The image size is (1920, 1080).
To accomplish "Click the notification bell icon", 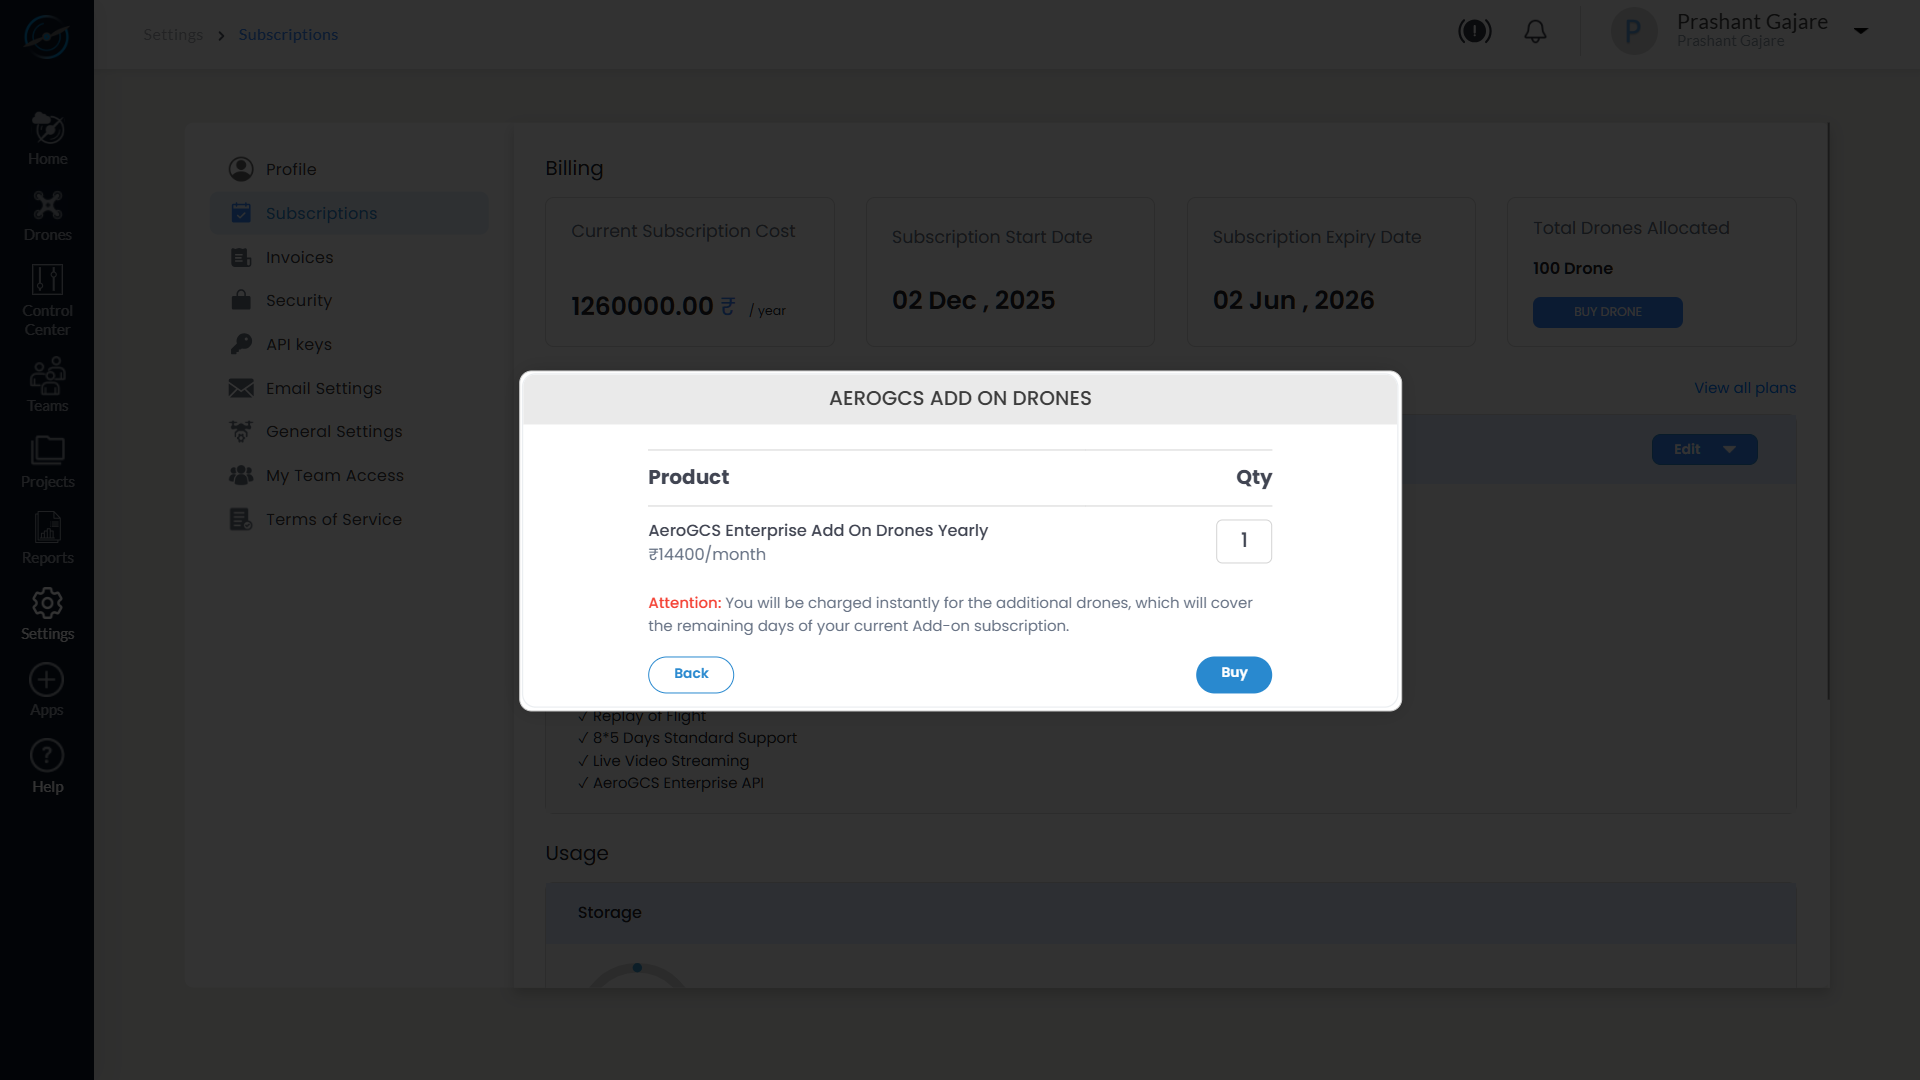I will [x=1535, y=32].
